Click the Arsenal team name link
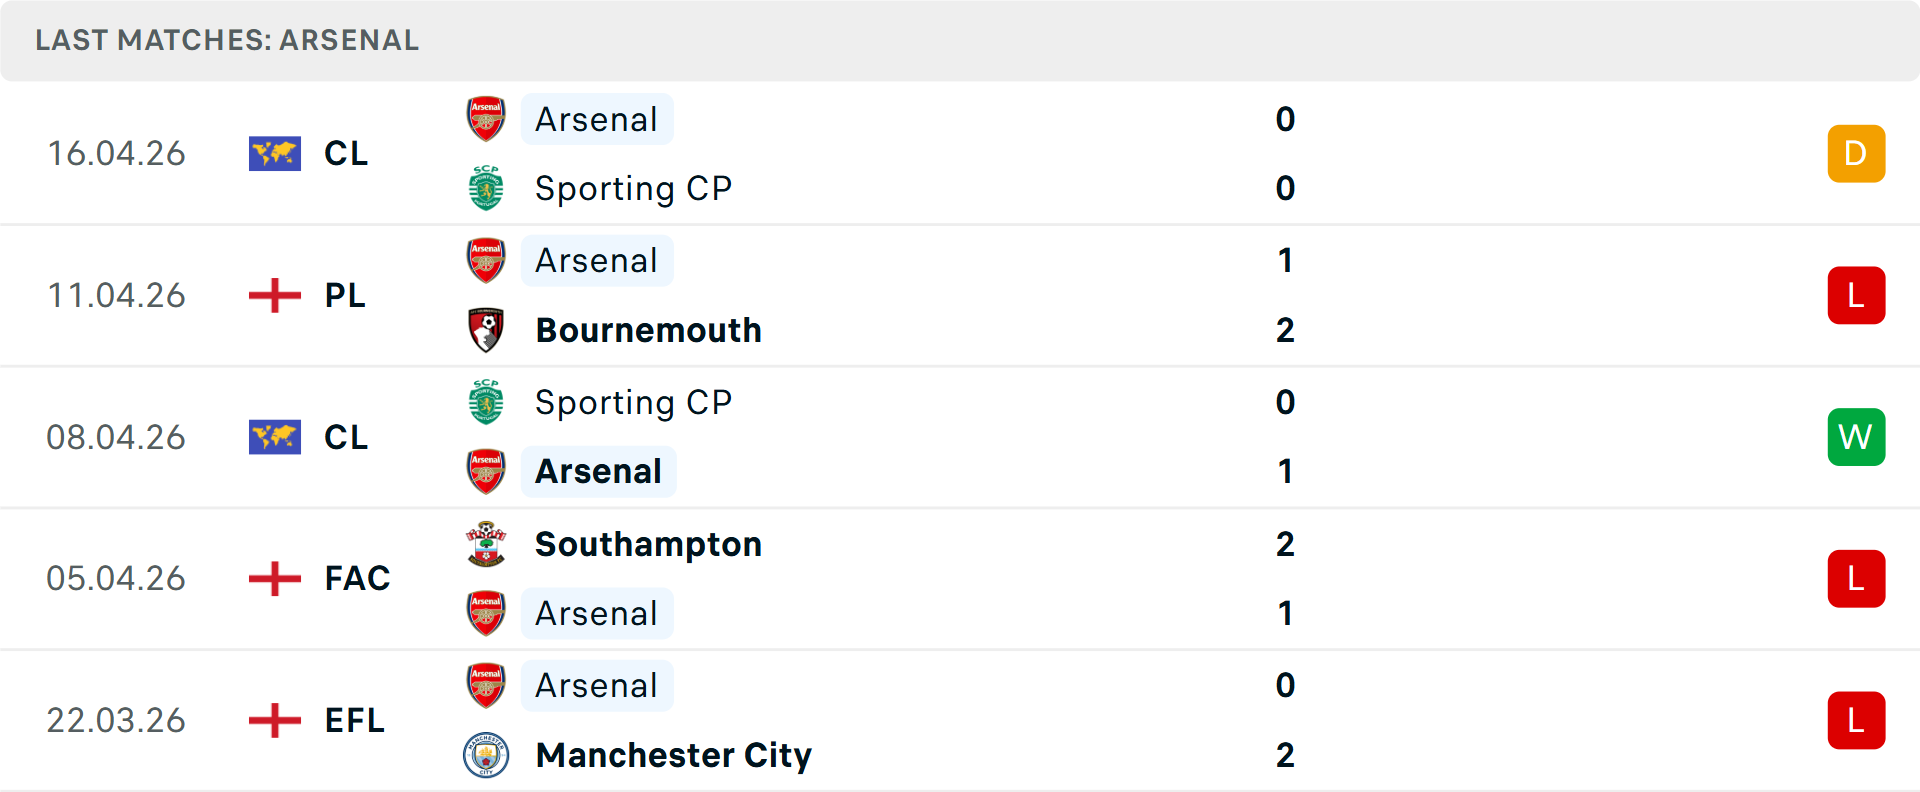Viewport: 1920px width, 792px height. tap(597, 119)
